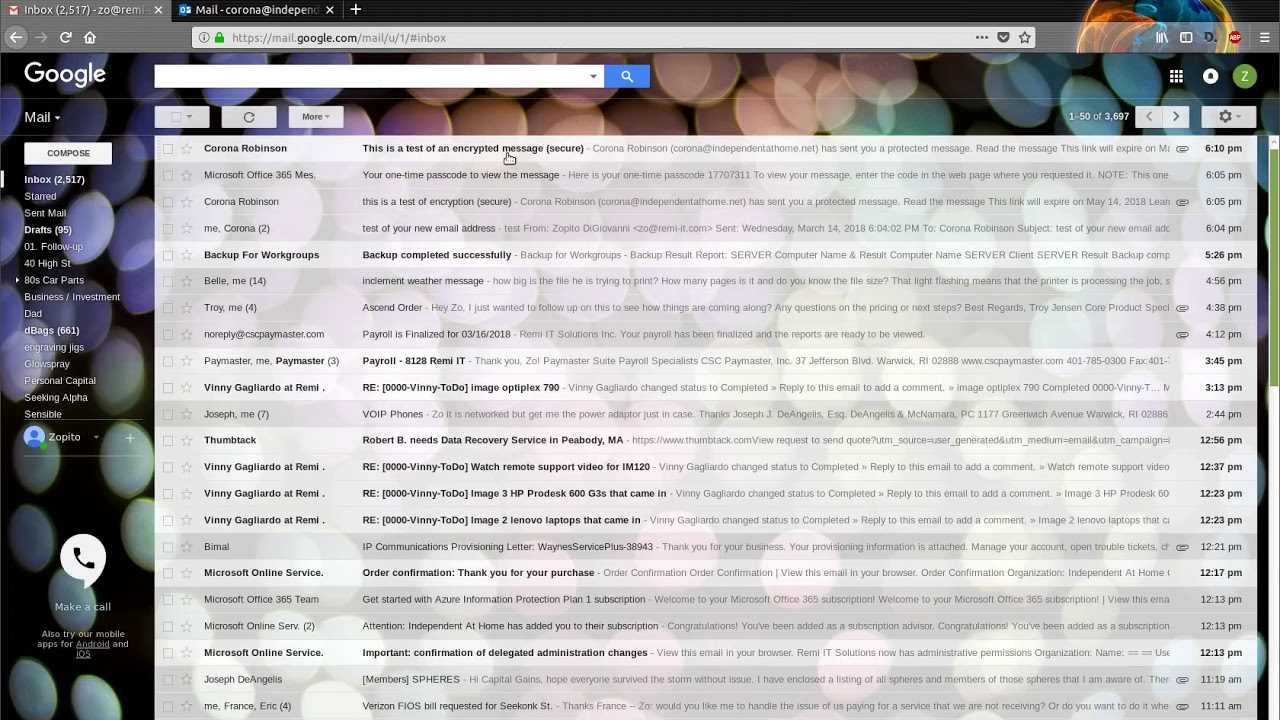Refresh the inbox message list
The height and width of the screenshot is (720, 1280).
(249, 117)
